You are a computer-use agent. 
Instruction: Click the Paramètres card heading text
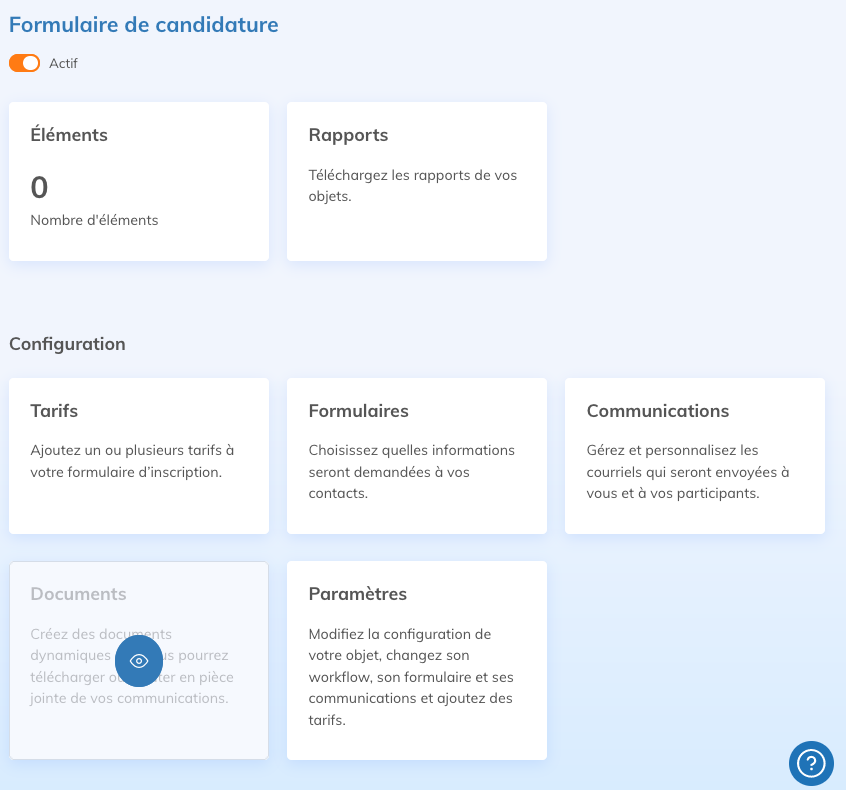click(x=357, y=593)
